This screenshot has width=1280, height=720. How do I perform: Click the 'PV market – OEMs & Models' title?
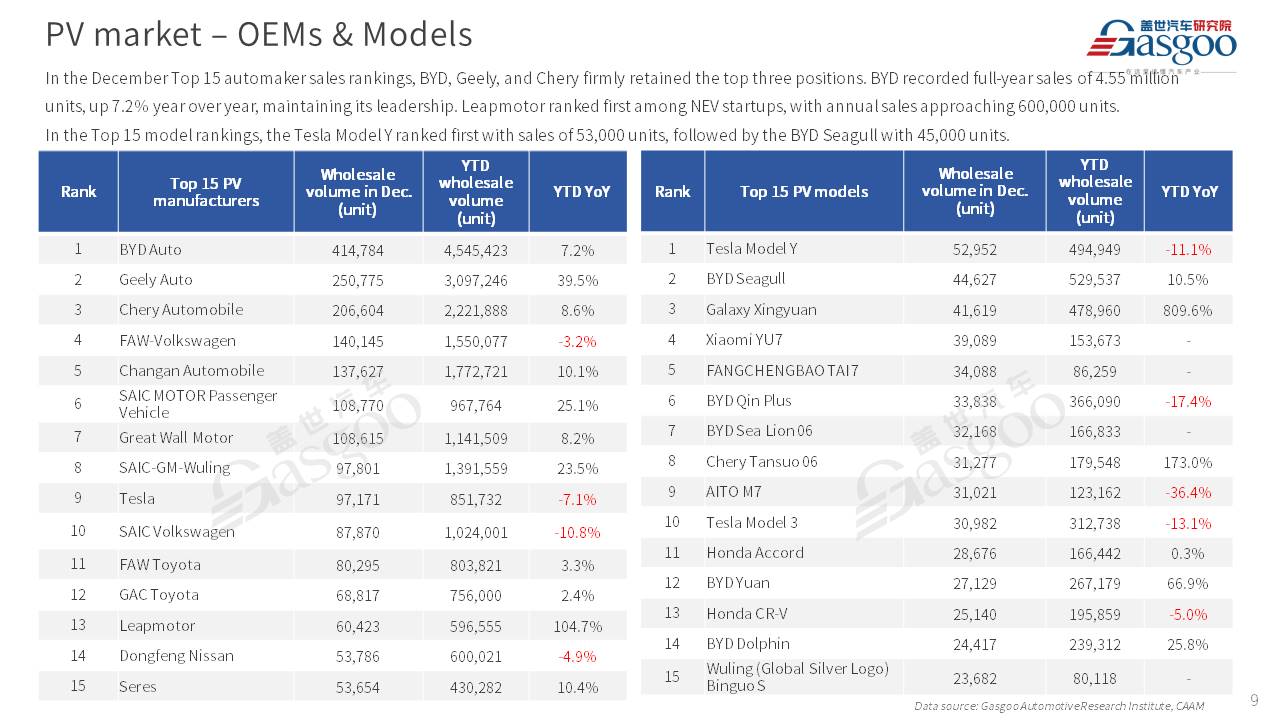[x=258, y=35]
